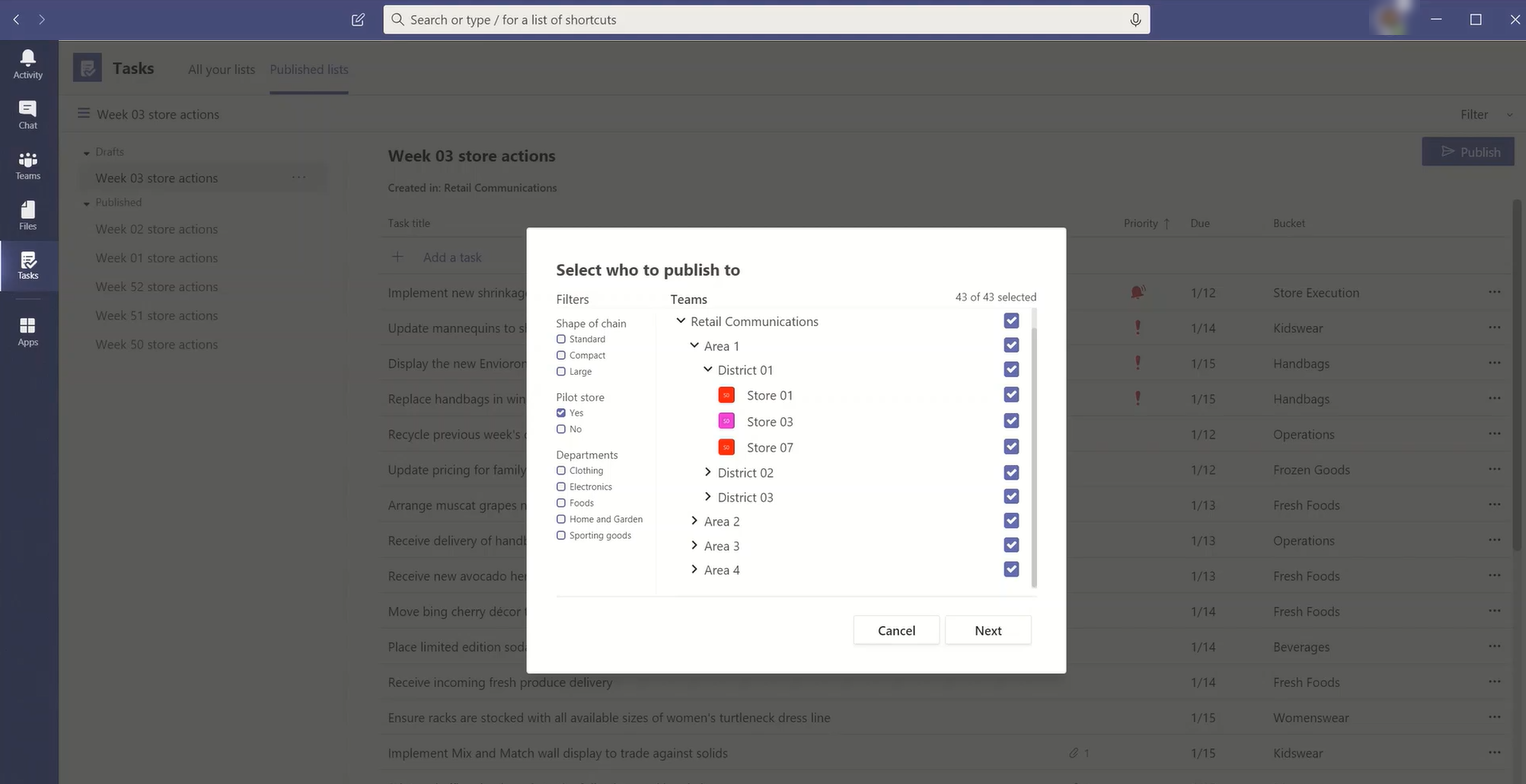Click the task list vertical scrollbar

[1518, 375]
